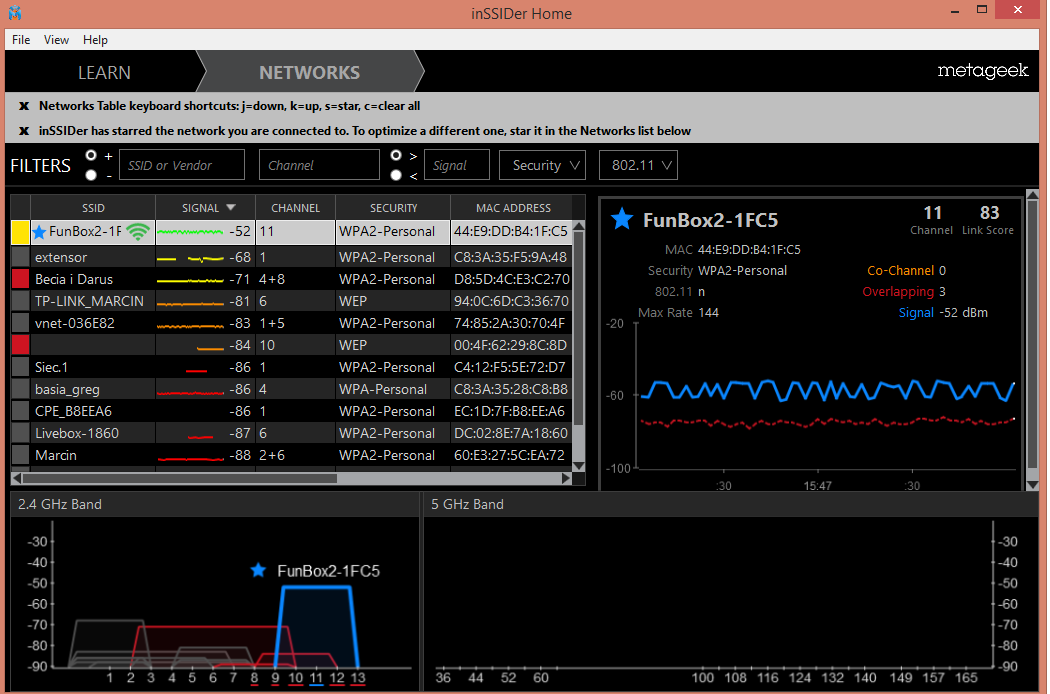Dismiss the keyboard shortcuts notice with X

(x=24, y=106)
